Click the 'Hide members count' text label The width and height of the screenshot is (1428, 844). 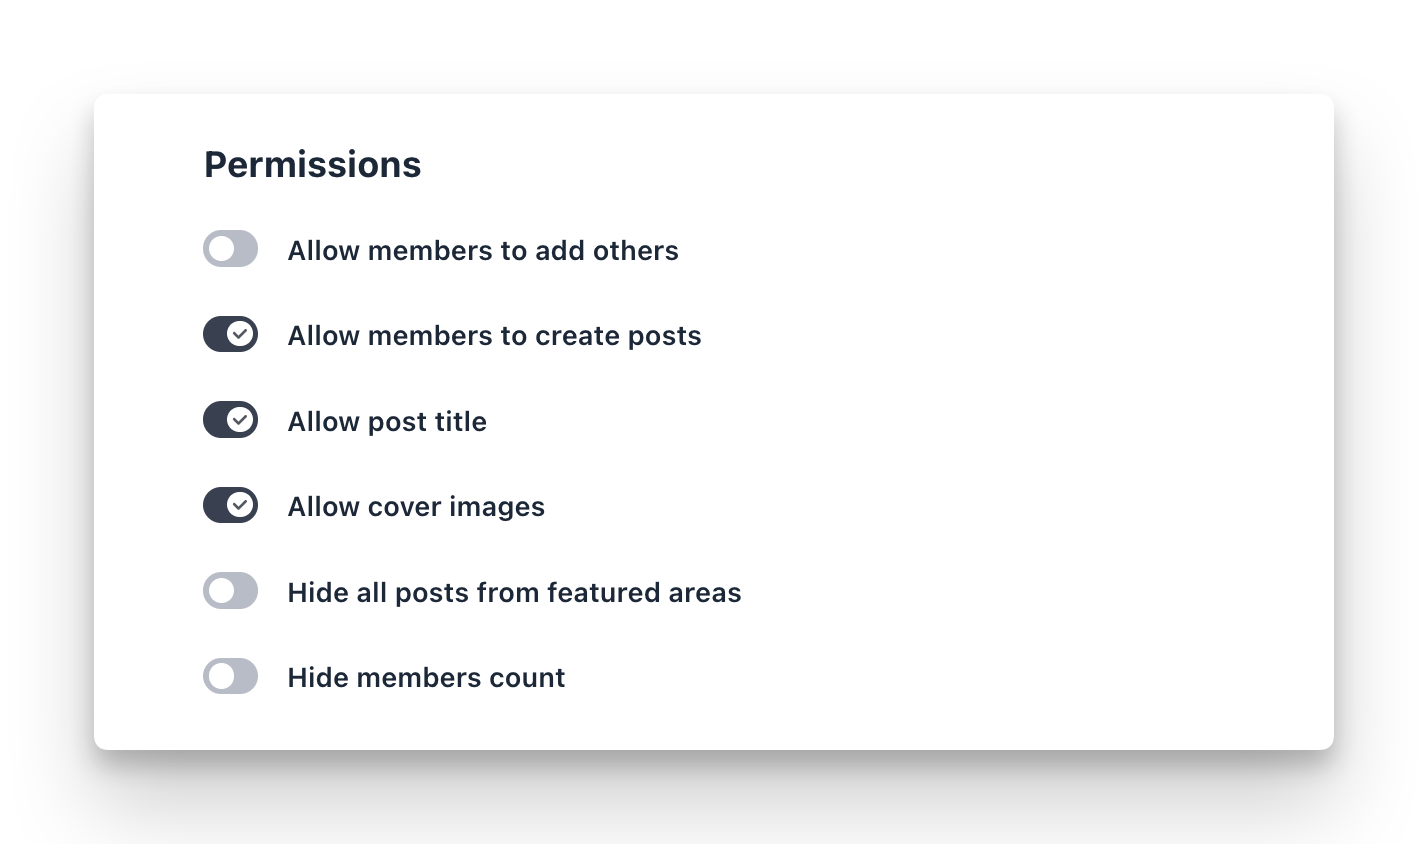(x=426, y=678)
